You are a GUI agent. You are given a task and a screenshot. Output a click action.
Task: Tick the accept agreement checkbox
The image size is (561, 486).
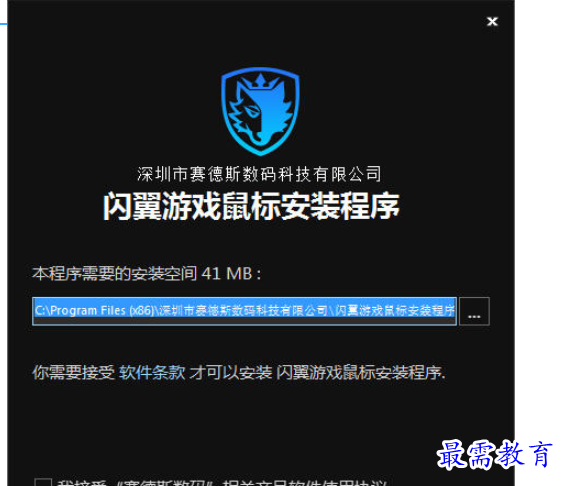(43, 482)
